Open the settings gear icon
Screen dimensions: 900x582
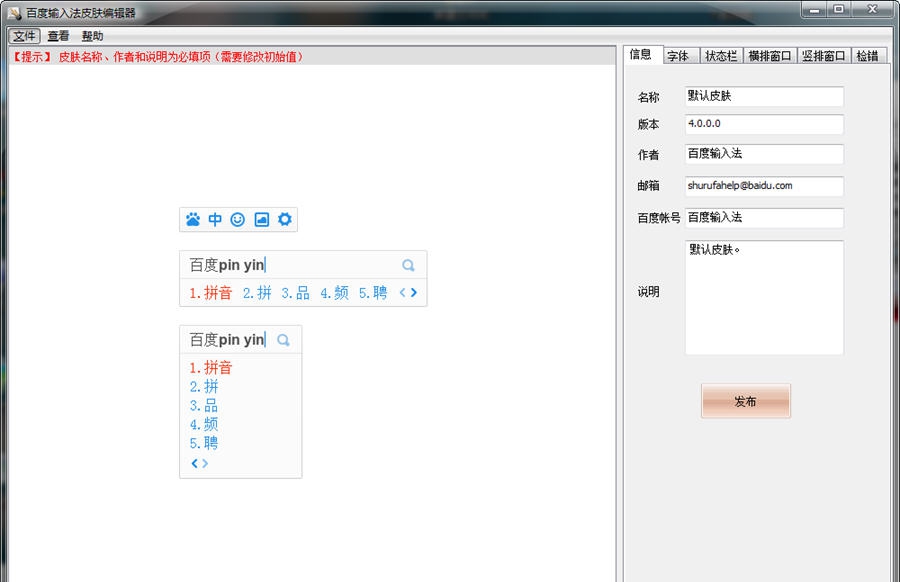(285, 219)
